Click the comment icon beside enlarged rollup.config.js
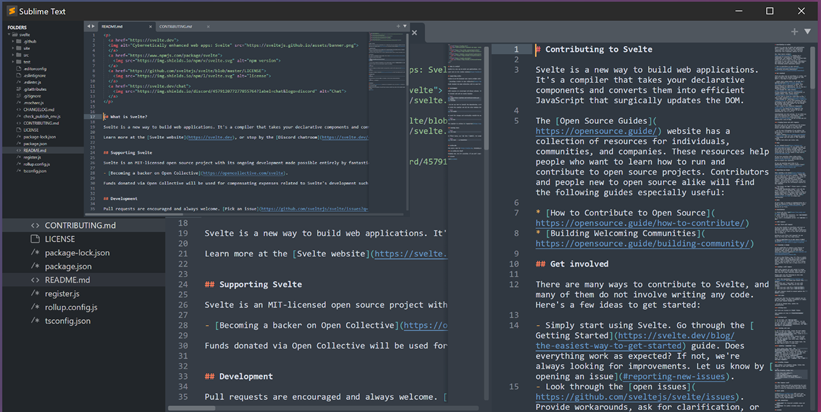The image size is (821, 412). pos(35,307)
